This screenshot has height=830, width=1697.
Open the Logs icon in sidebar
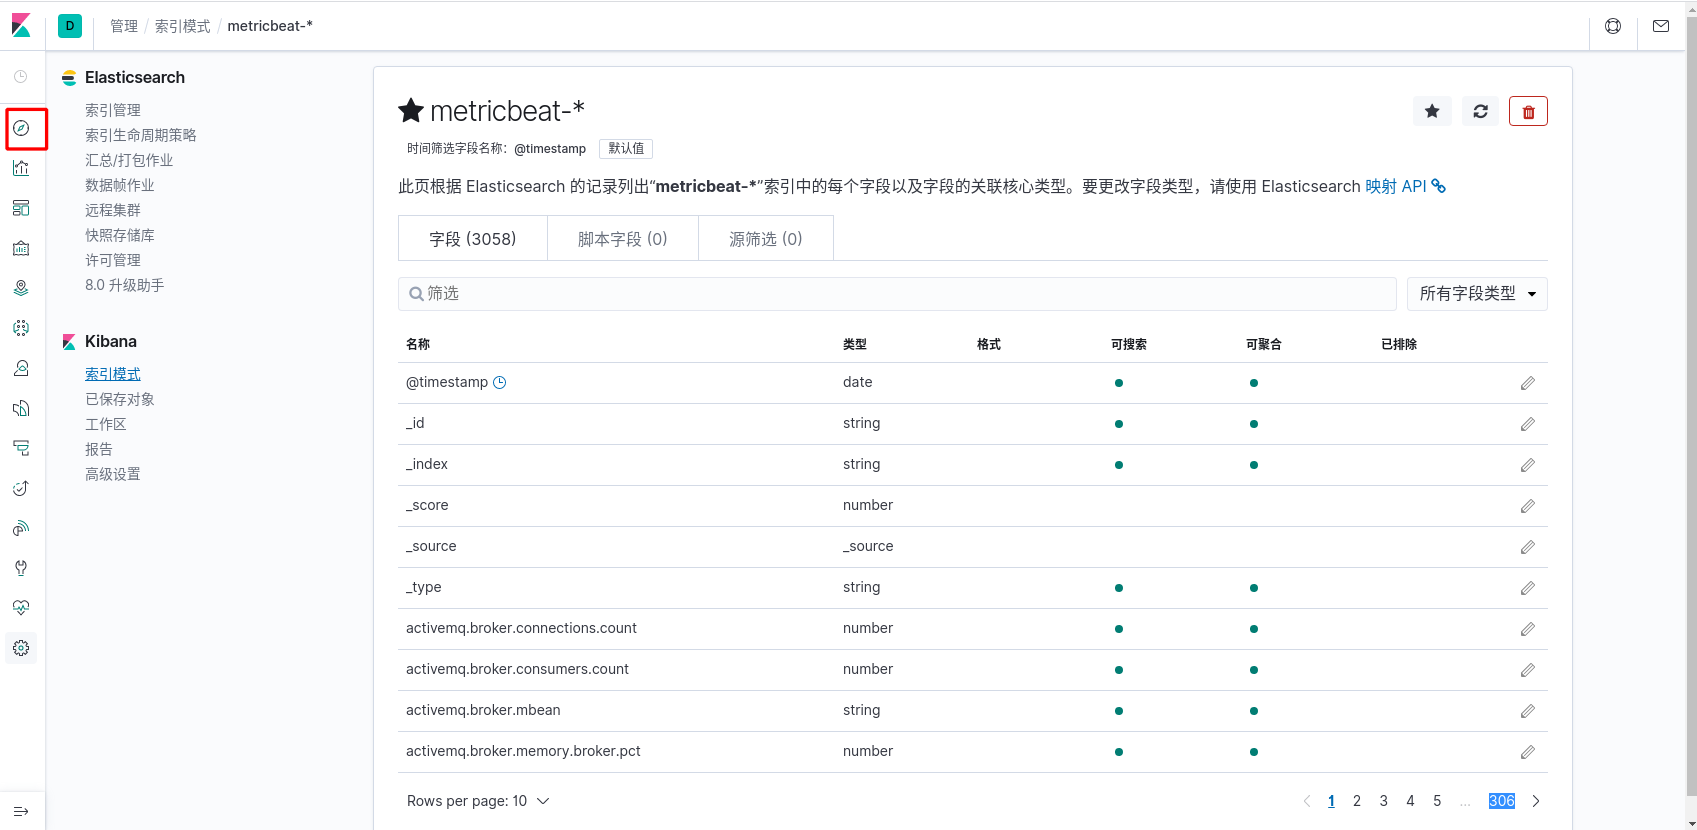pos(21,408)
